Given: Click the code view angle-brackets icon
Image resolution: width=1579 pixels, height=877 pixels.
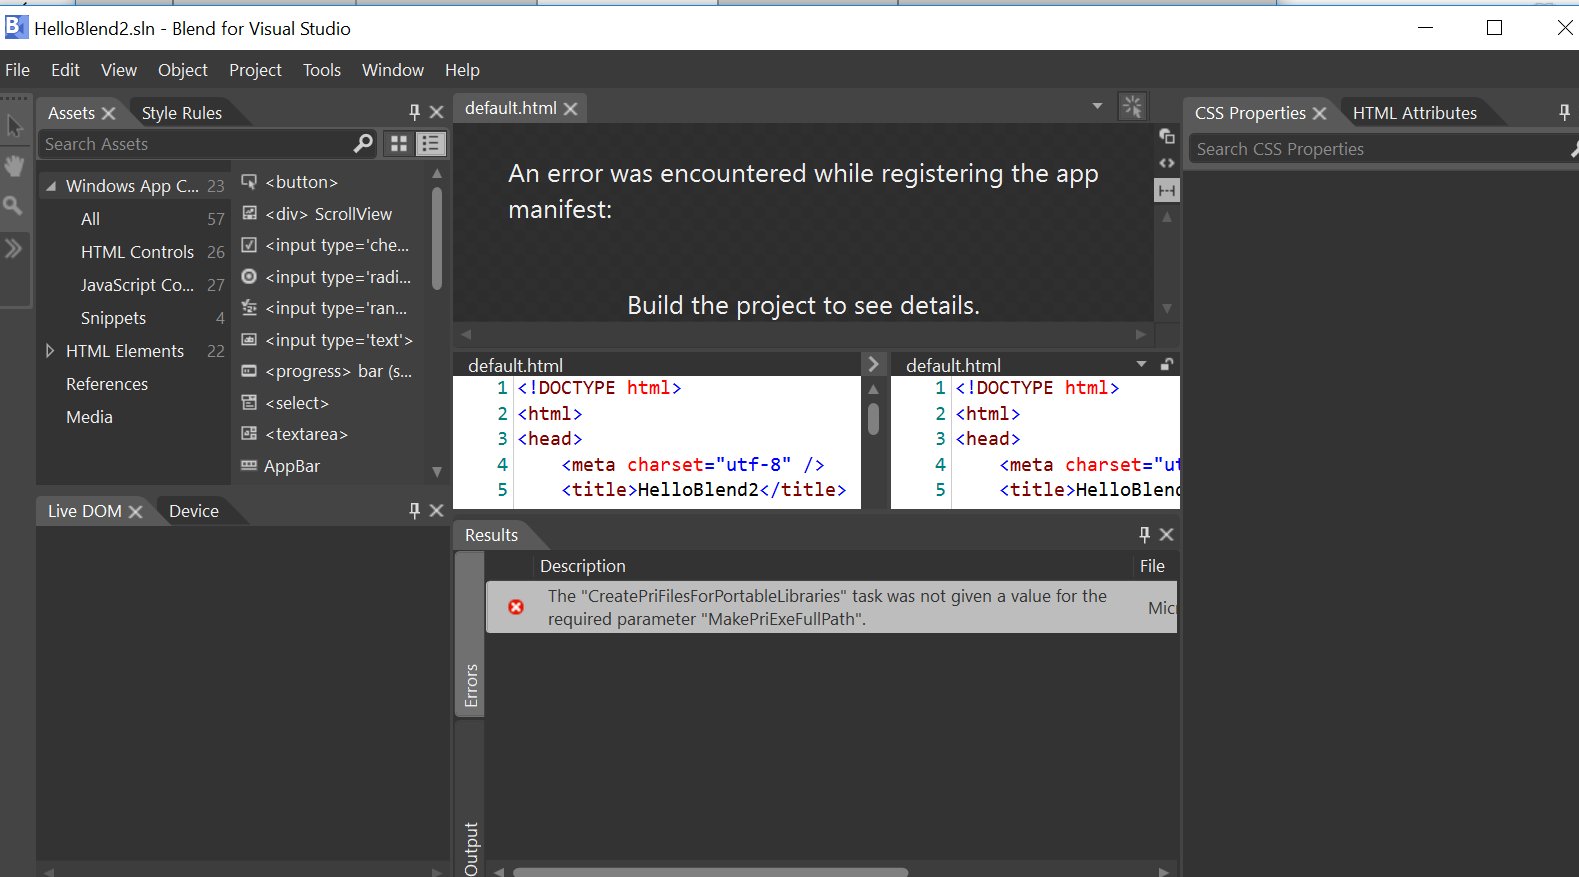Looking at the screenshot, I should tap(1166, 163).
